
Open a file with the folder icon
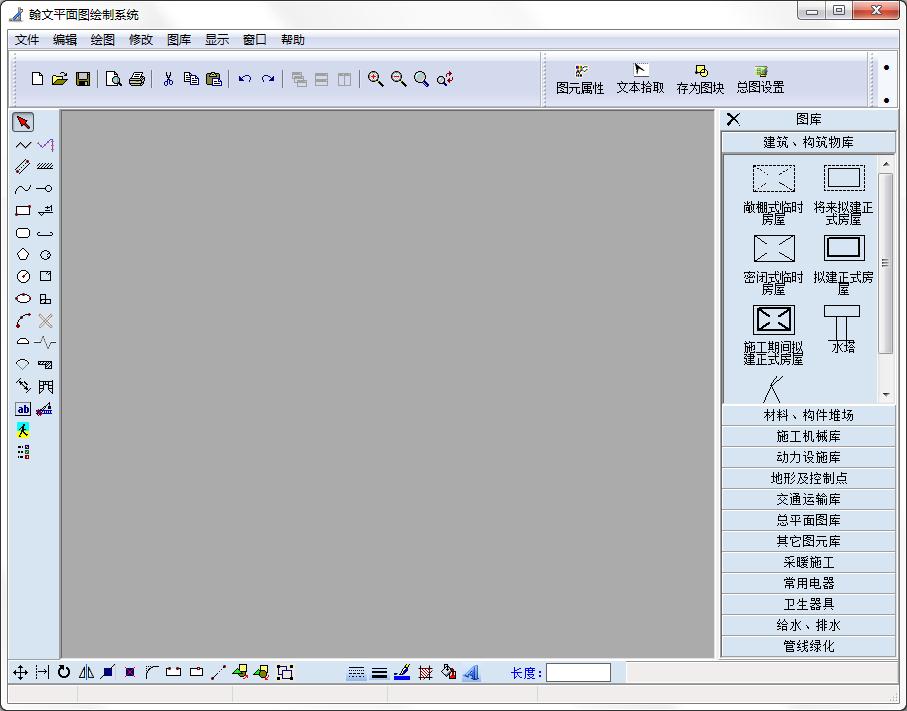(x=60, y=79)
